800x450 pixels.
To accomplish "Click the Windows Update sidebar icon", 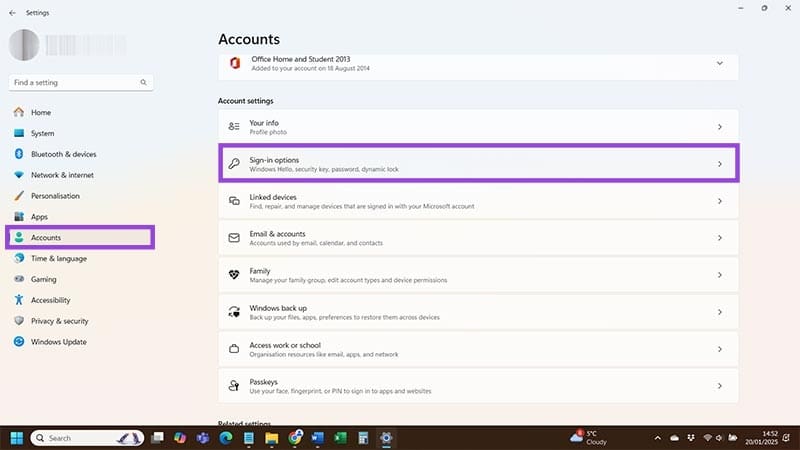I will [19, 342].
